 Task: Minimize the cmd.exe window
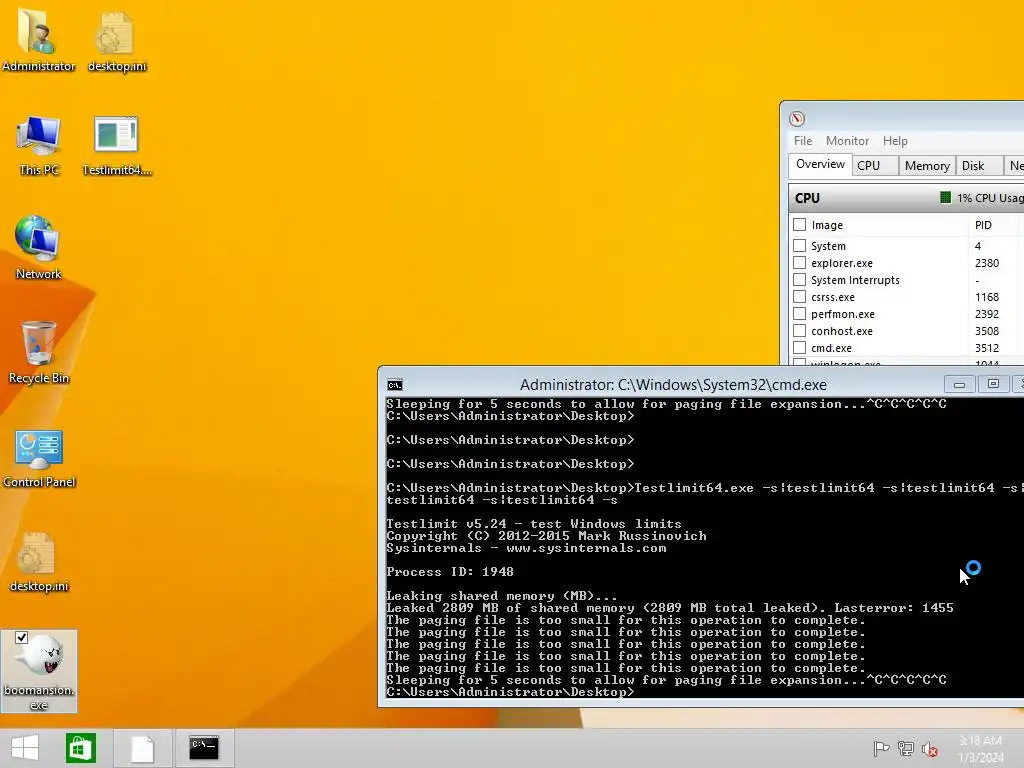pos(959,384)
